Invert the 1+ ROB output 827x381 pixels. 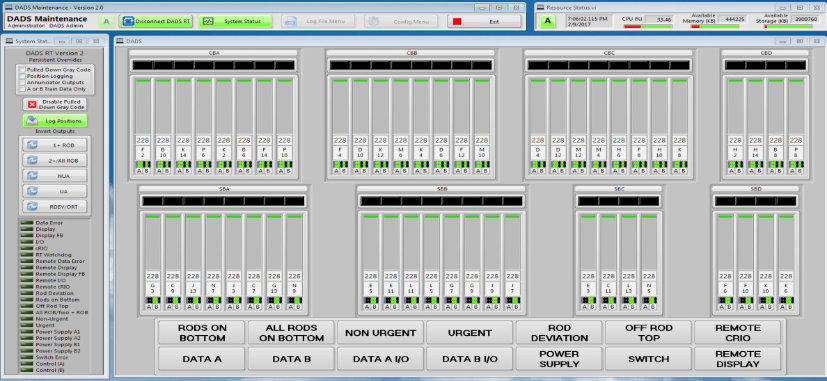55,145
